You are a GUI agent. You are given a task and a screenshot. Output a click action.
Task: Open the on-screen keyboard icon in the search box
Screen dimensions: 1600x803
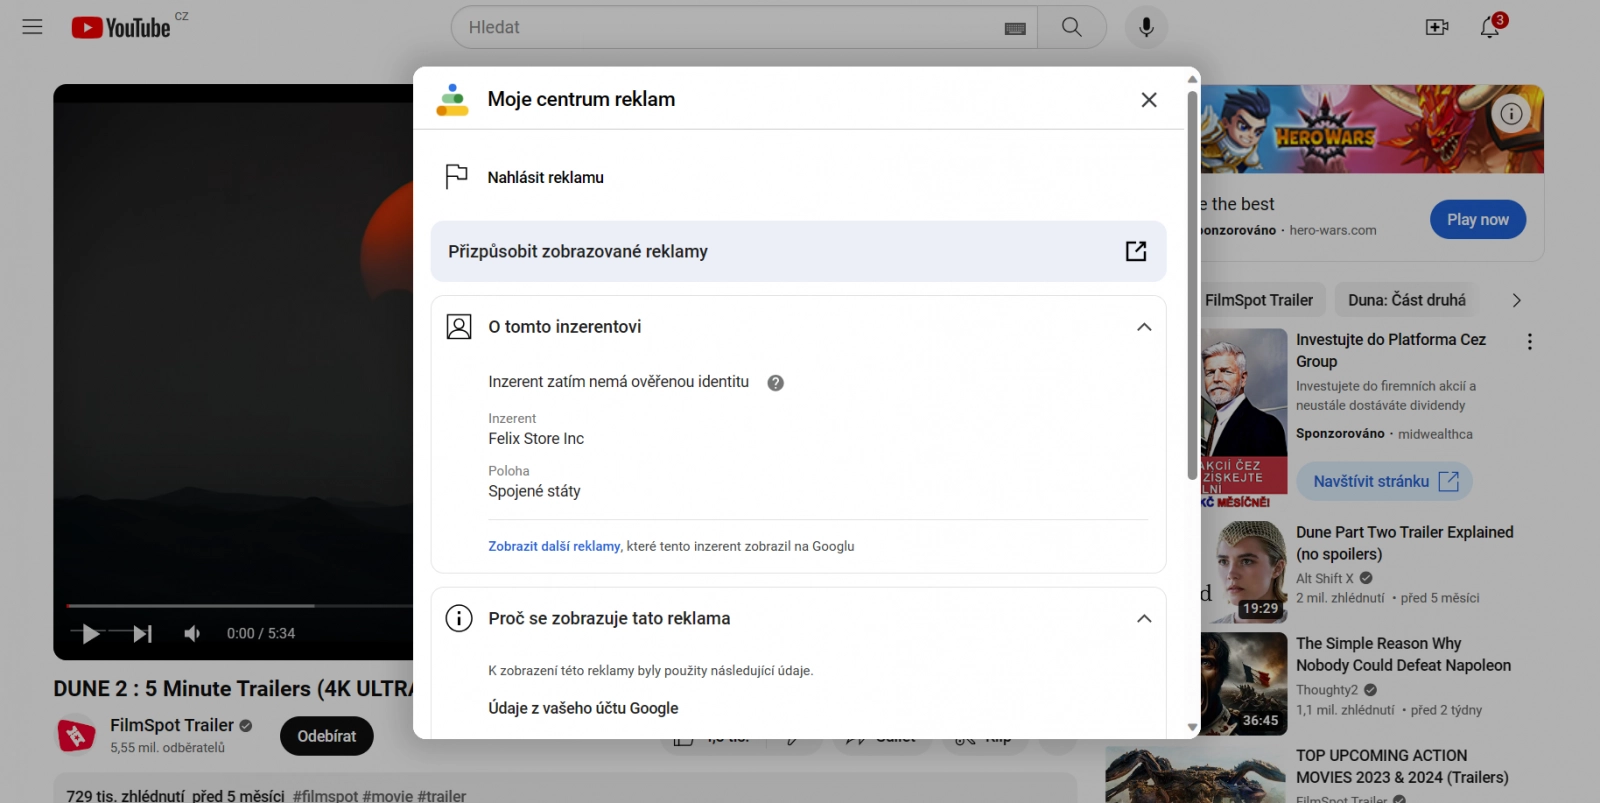coord(1015,29)
